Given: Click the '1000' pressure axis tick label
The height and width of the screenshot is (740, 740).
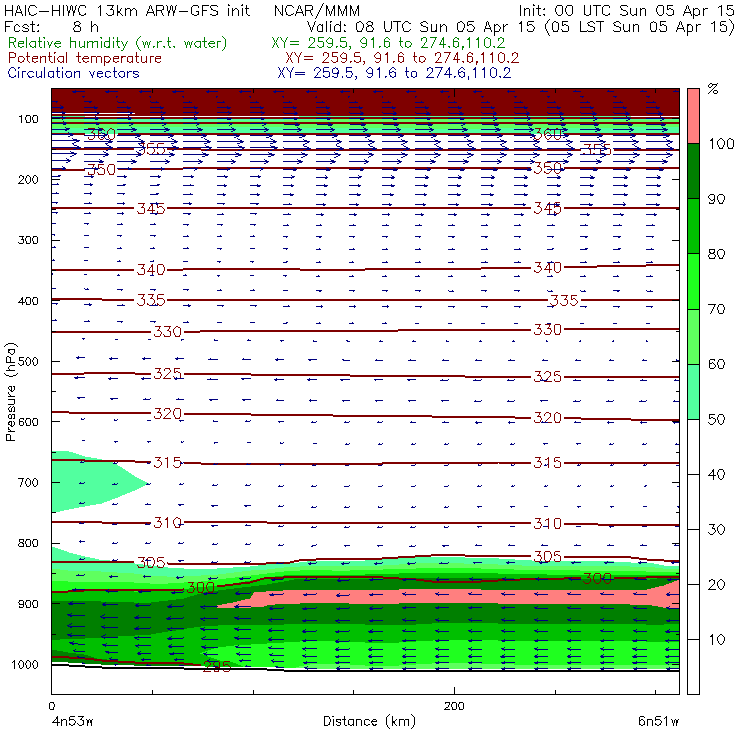Looking at the screenshot, I should point(25,664).
